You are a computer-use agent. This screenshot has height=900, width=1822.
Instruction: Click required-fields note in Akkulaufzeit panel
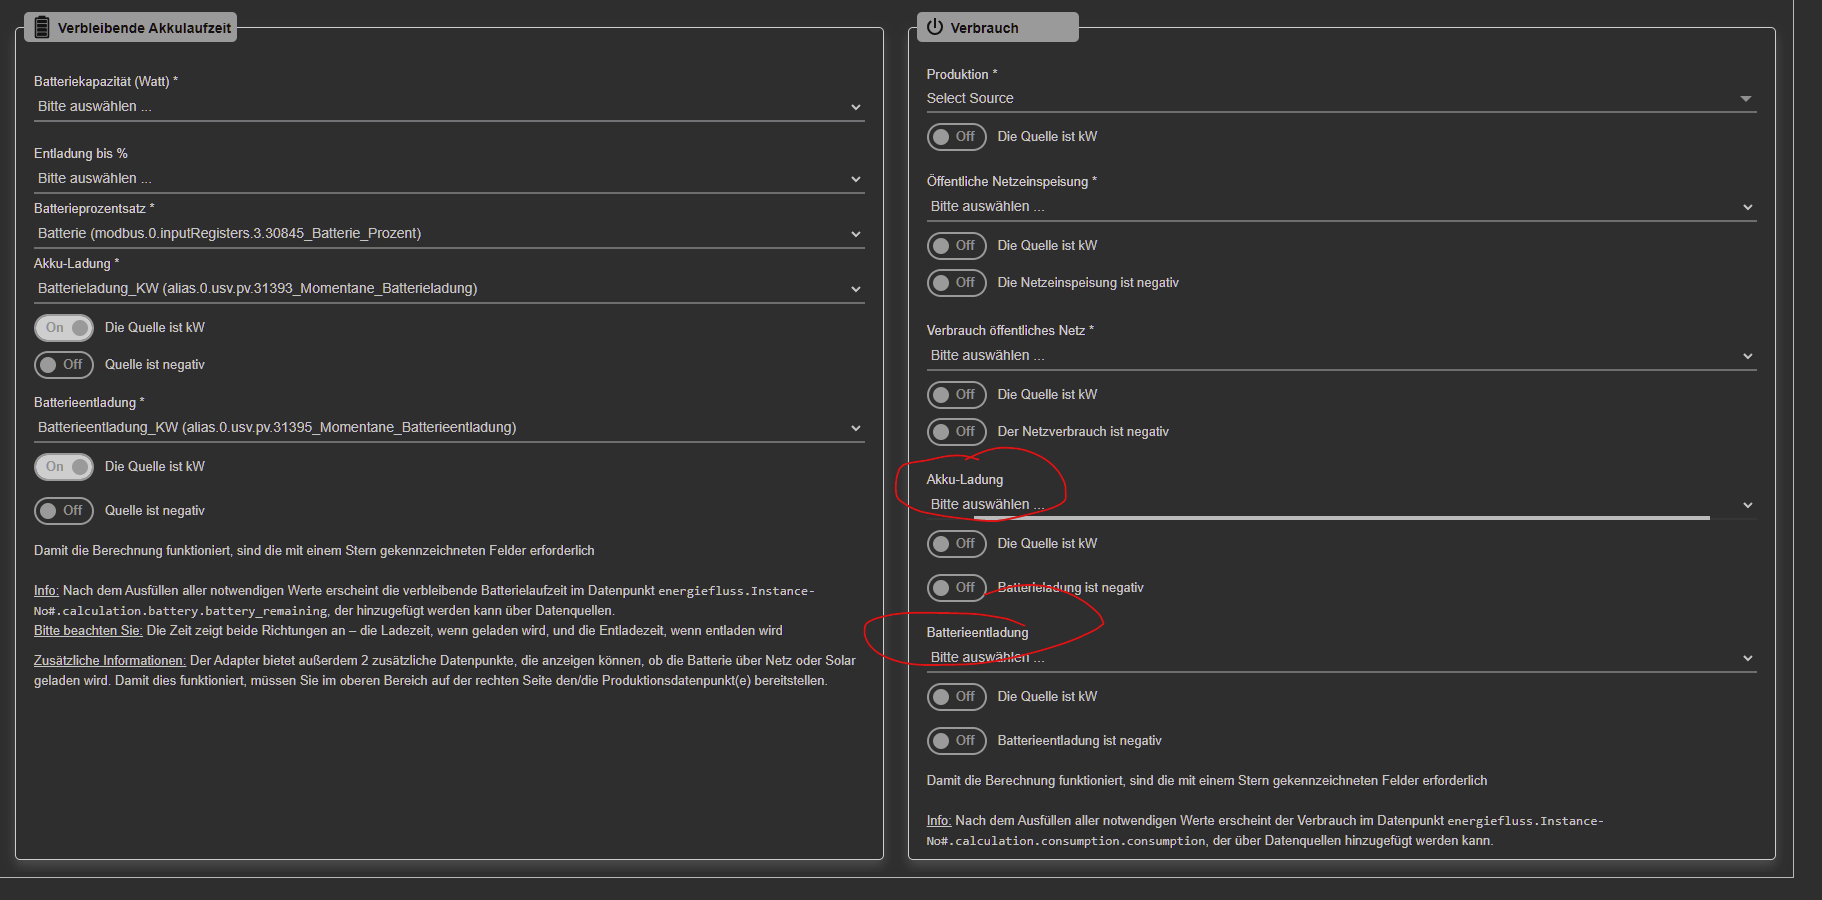coord(314,551)
